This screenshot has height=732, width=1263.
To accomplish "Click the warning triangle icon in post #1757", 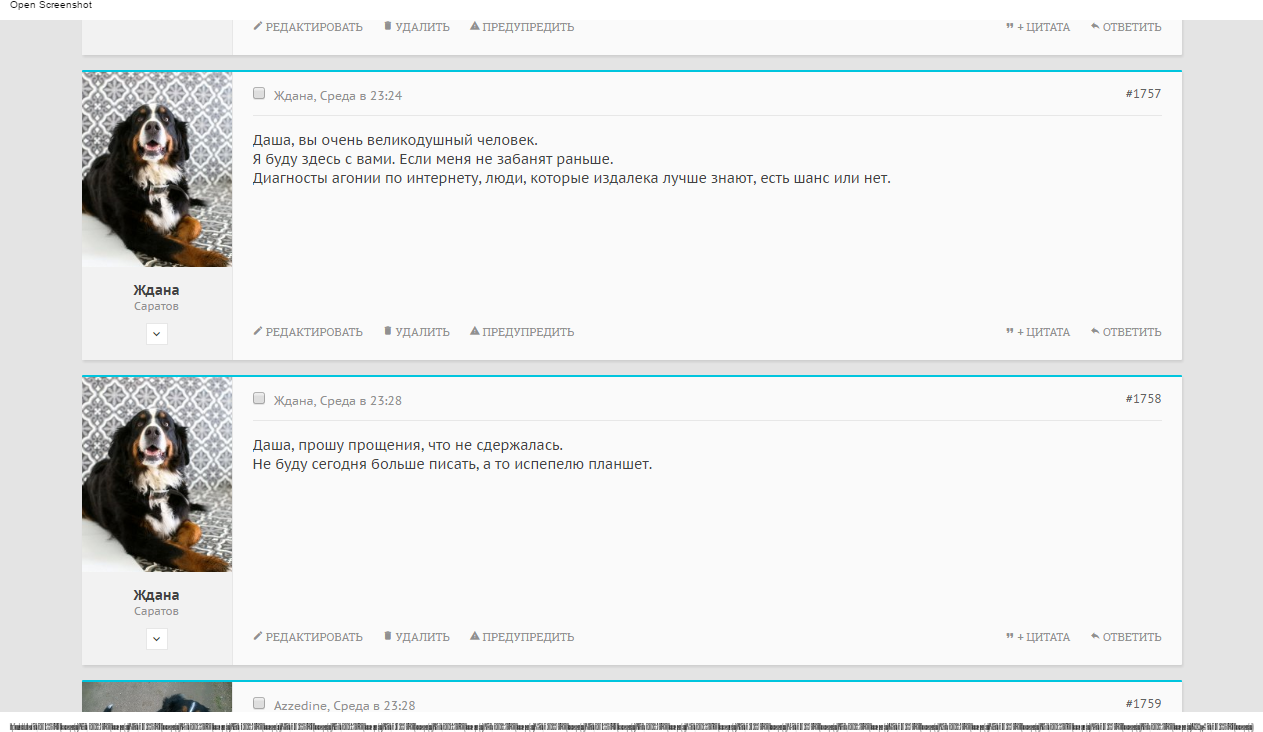I will tap(475, 331).
